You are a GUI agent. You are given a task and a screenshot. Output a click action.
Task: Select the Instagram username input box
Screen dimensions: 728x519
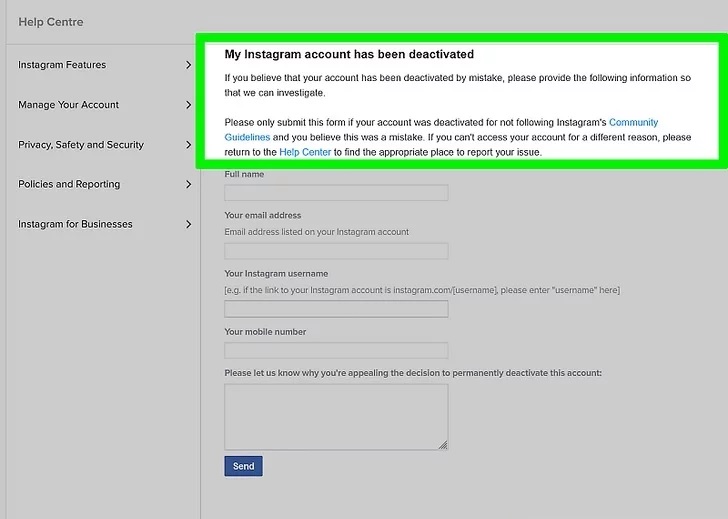(x=336, y=309)
